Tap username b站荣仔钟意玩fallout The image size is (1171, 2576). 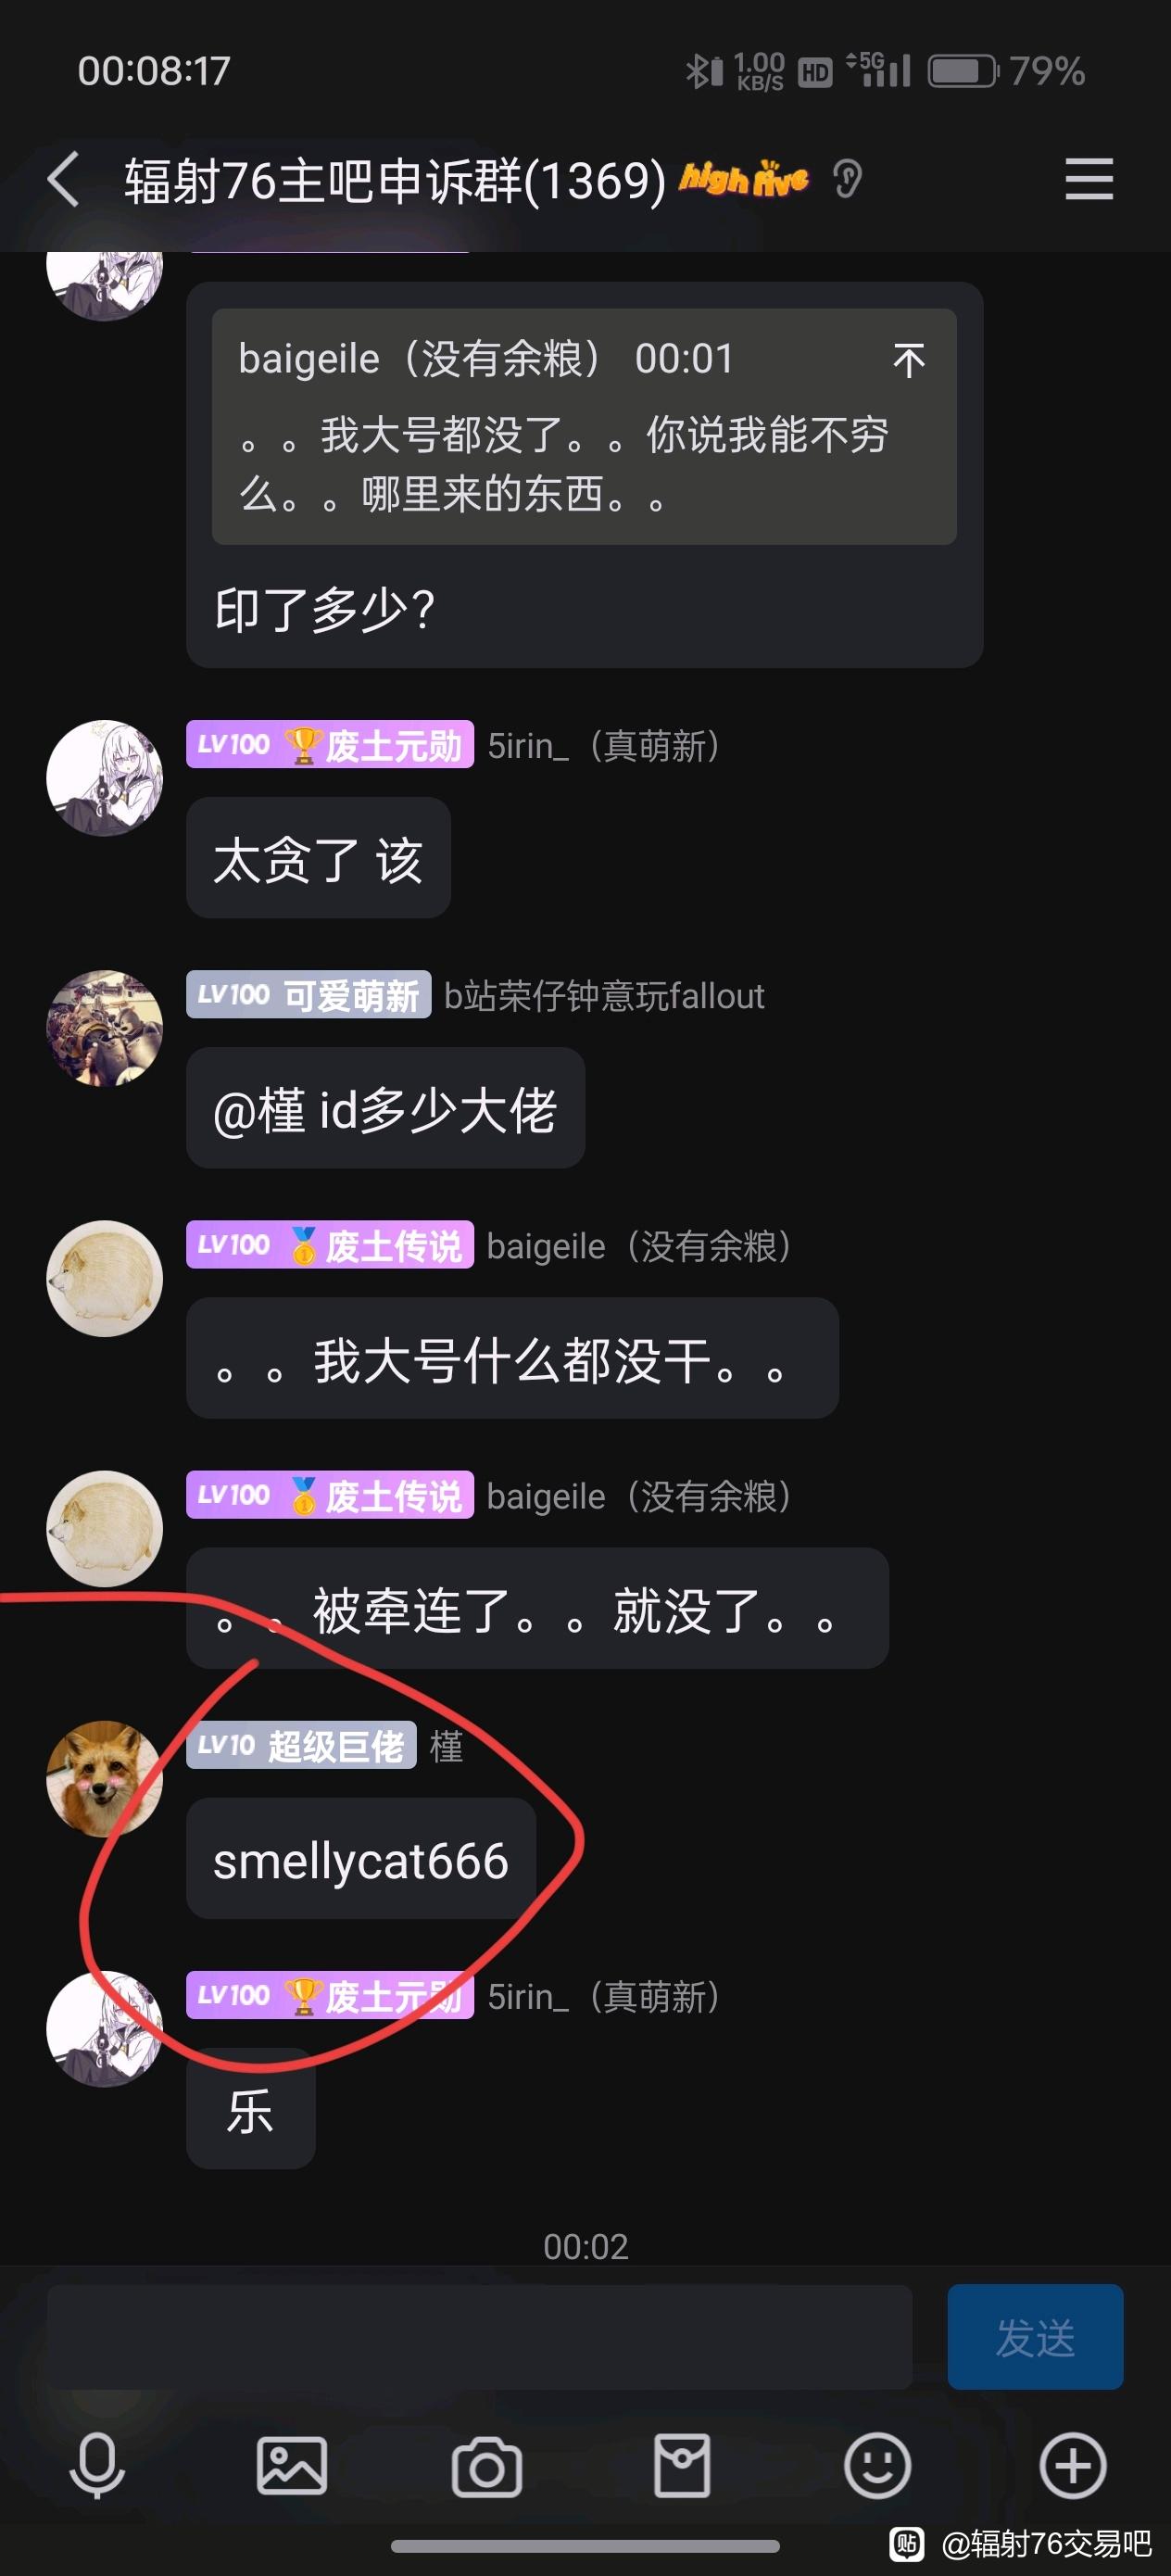pos(604,996)
